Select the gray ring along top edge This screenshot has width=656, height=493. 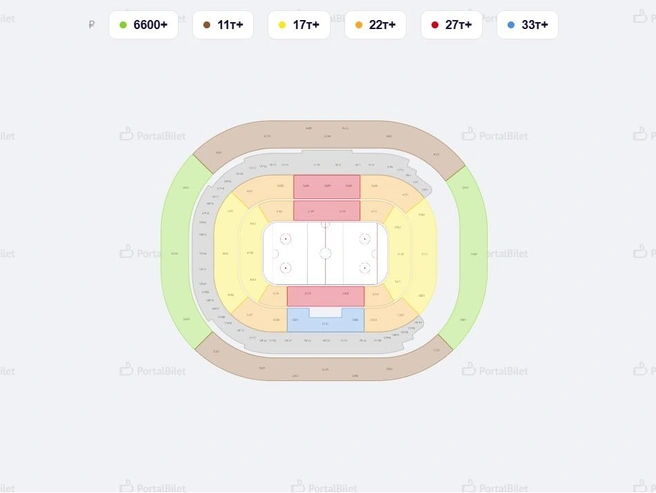pos(326,164)
